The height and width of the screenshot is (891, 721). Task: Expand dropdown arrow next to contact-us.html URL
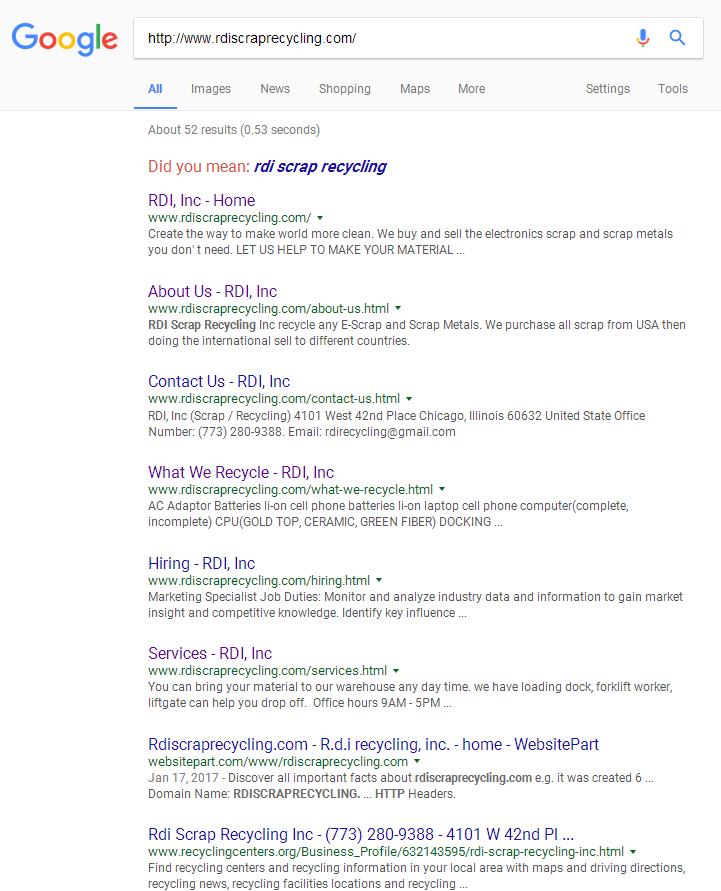tap(409, 399)
